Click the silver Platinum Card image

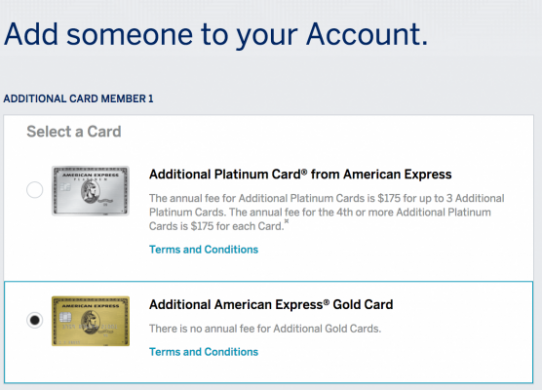91,191
